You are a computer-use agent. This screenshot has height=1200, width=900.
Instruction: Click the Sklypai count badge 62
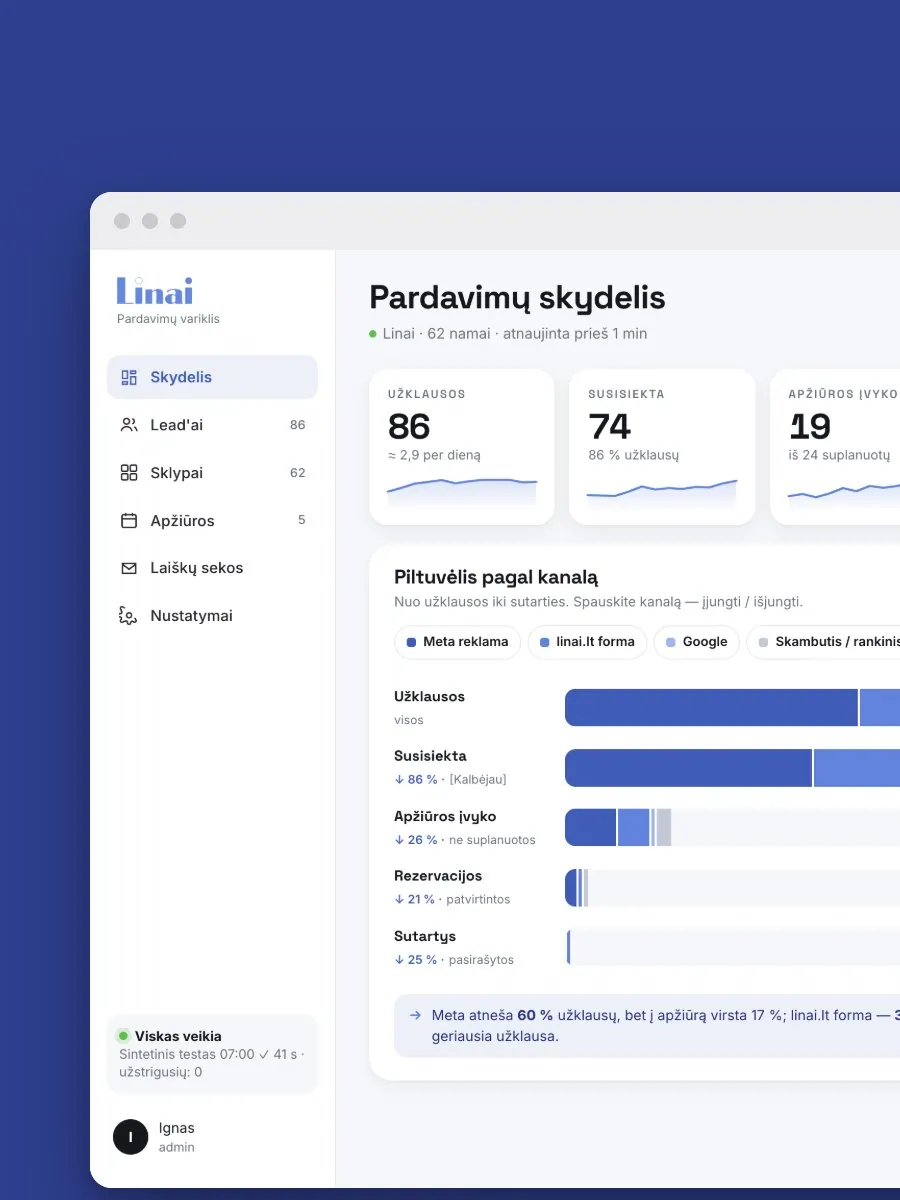point(297,472)
